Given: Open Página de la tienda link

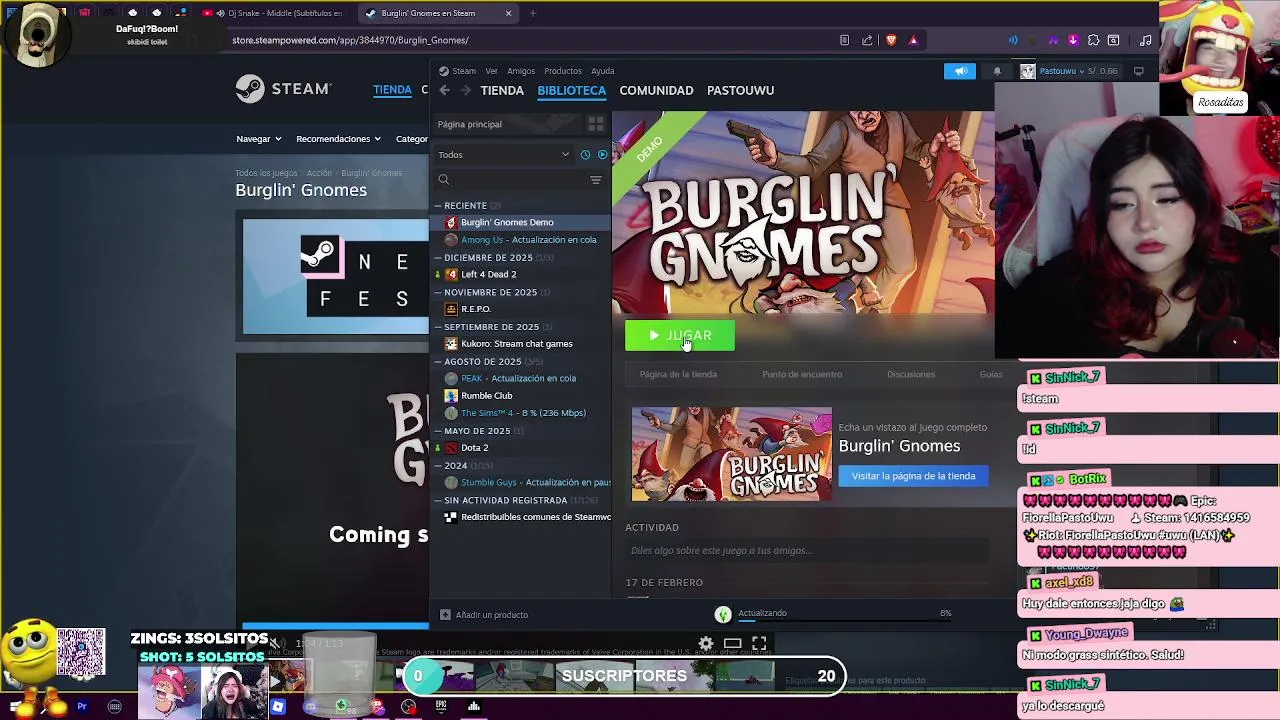Looking at the screenshot, I should point(678,374).
